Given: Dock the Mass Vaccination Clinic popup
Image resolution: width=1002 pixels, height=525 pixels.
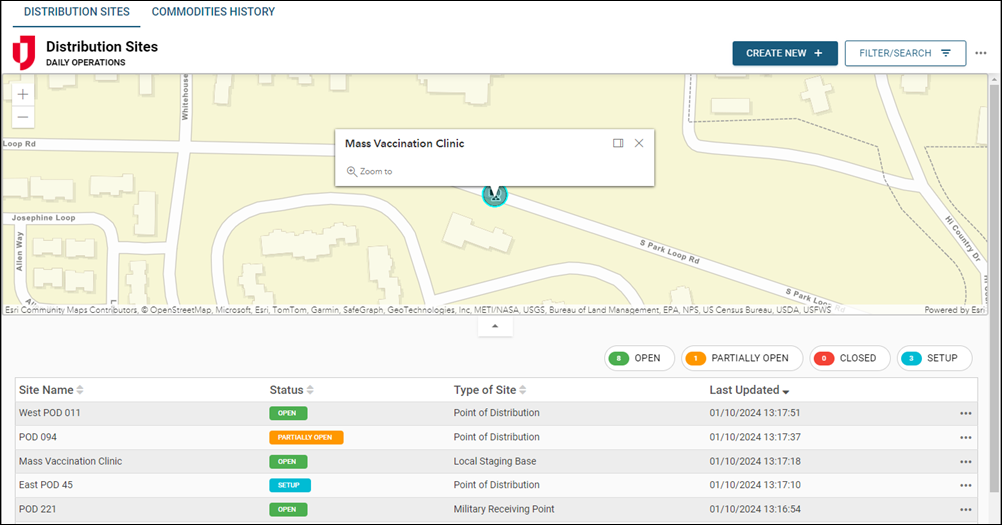Looking at the screenshot, I should pyautogui.click(x=618, y=143).
